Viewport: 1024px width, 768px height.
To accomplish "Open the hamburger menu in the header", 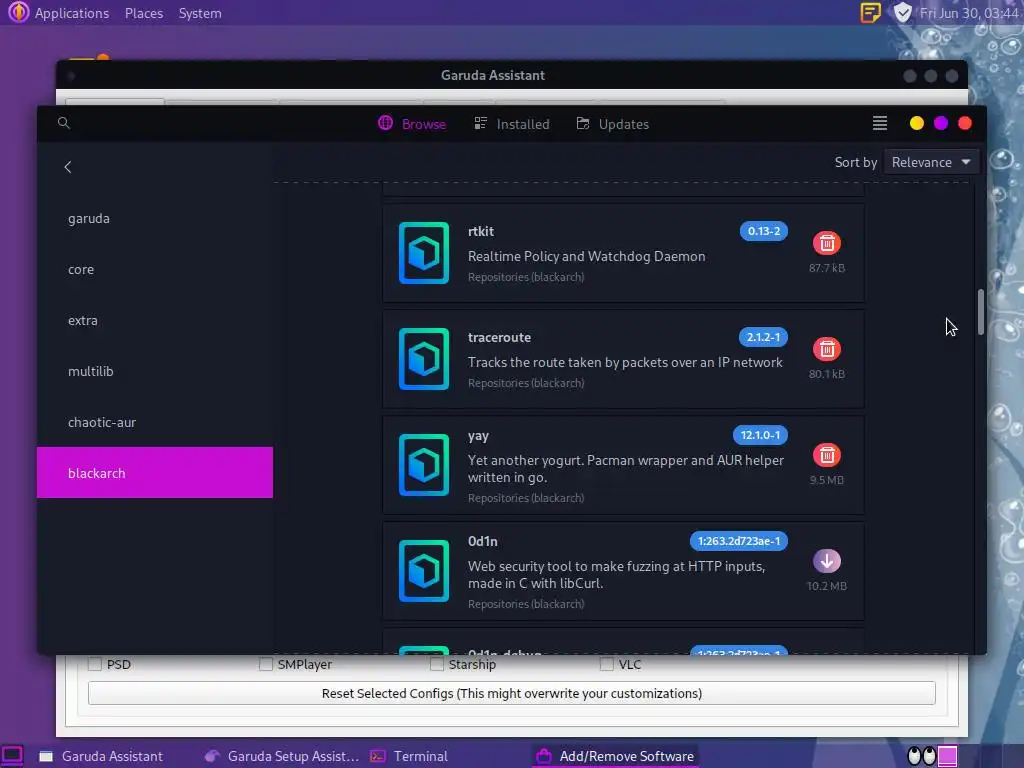I will click(x=880, y=123).
